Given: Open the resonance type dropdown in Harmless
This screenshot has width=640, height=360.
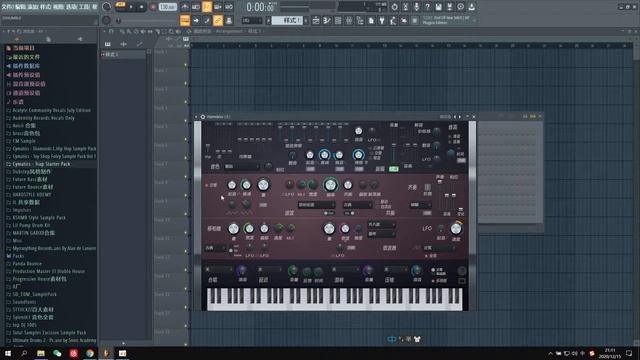Looking at the screenshot, I should [x=357, y=205].
